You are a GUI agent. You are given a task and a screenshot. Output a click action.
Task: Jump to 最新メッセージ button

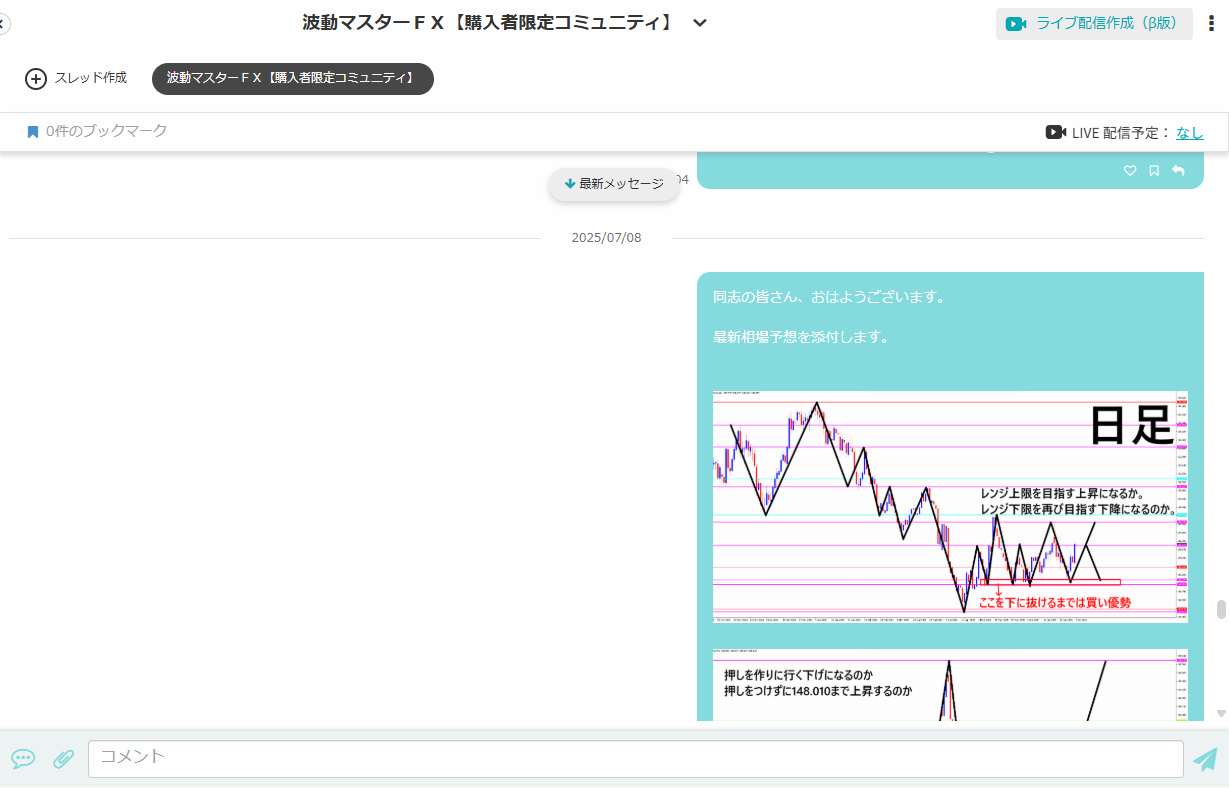click(x=613, y=184)
